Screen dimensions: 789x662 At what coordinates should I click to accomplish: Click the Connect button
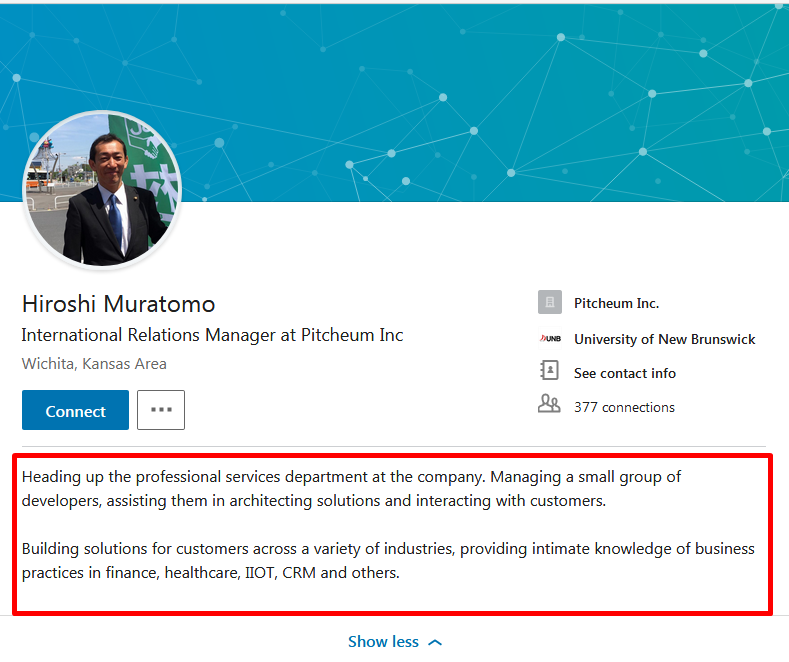[x=75, y=410]
